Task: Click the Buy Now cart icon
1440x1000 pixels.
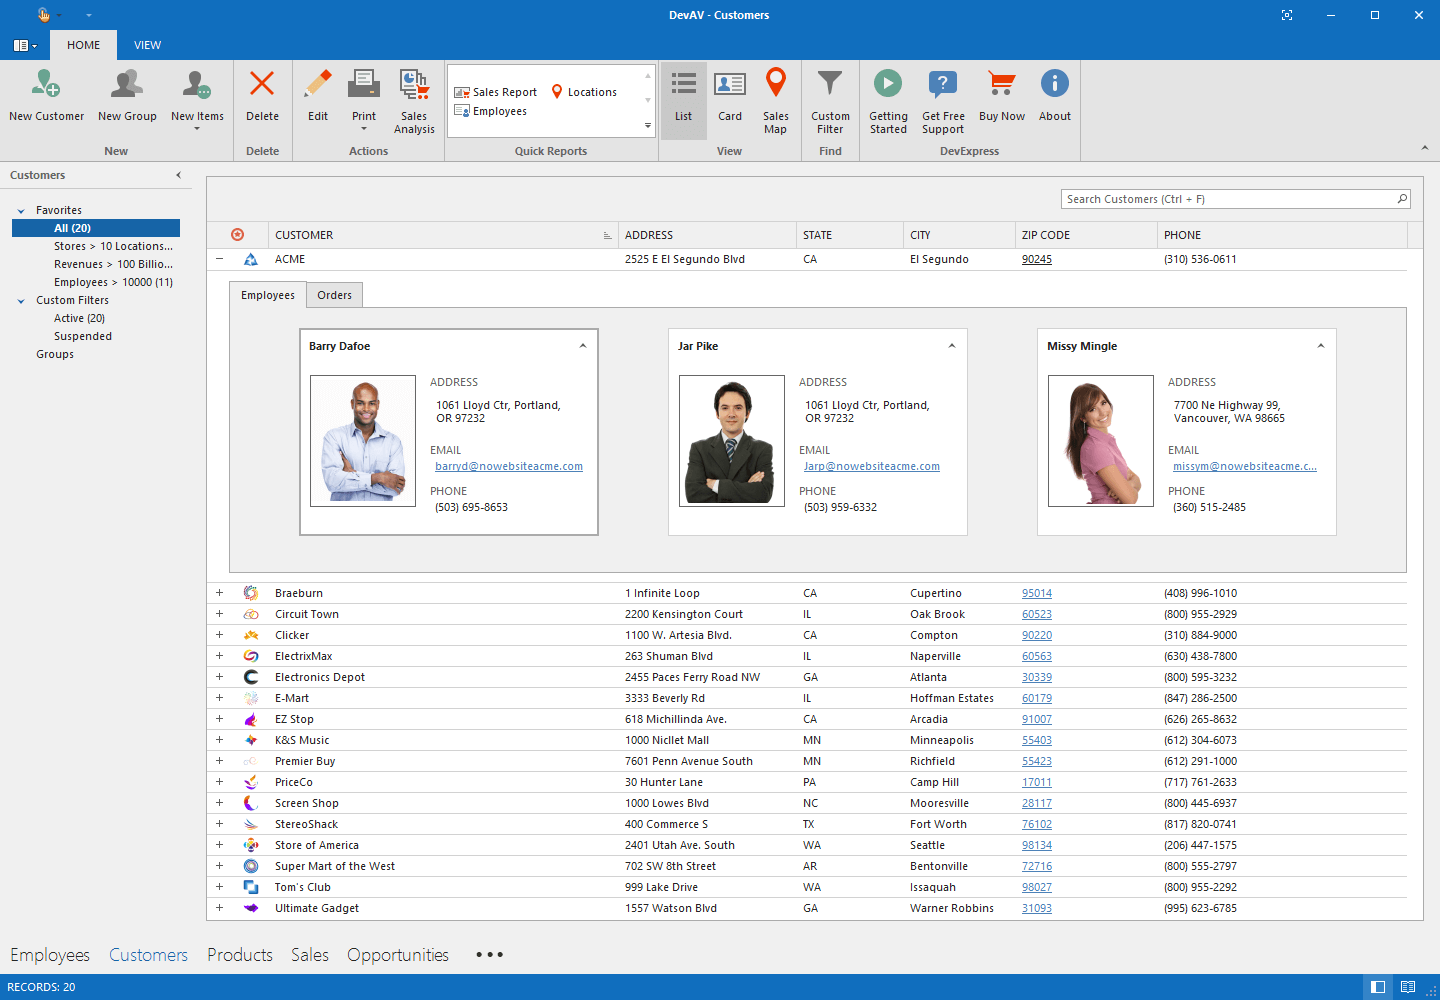Action: 1001,85
